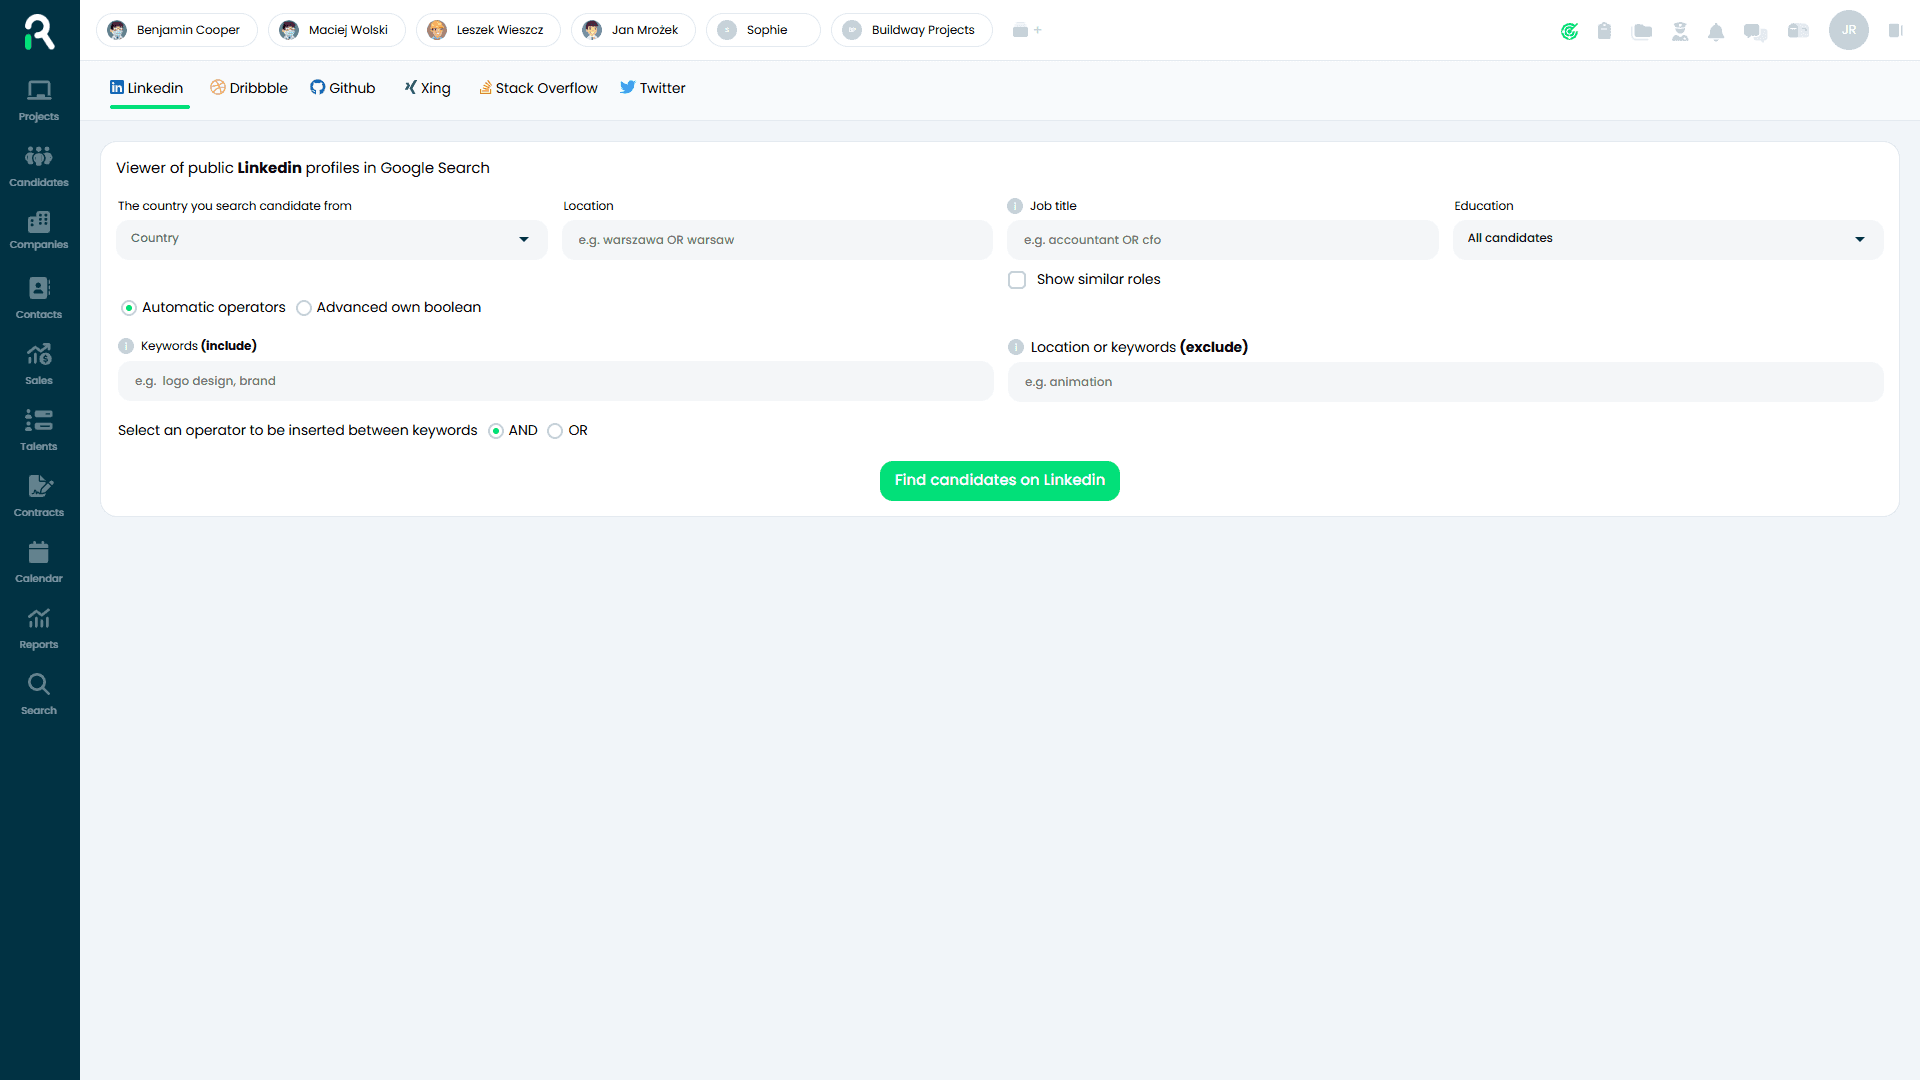This screenshot has height=1080, width=1920.
Task: Choose Advanced own boolean mode
Action: point(303,307)
